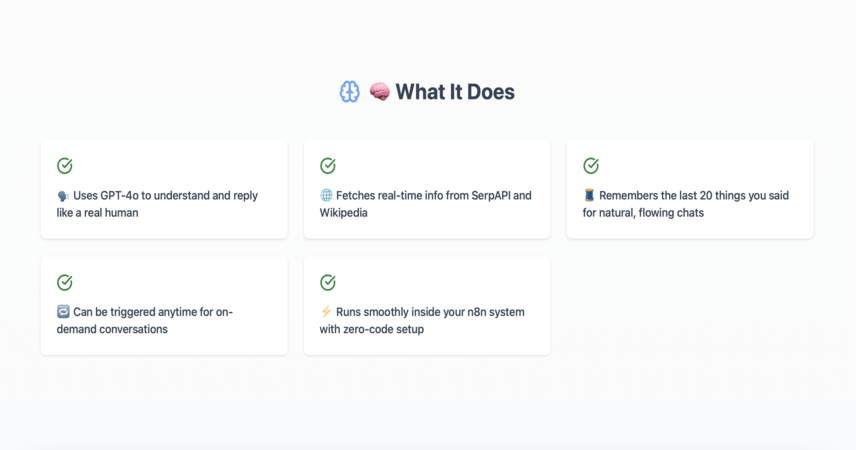
Task: Click the blue outlined brain icon
Action: tap(349, 92)
